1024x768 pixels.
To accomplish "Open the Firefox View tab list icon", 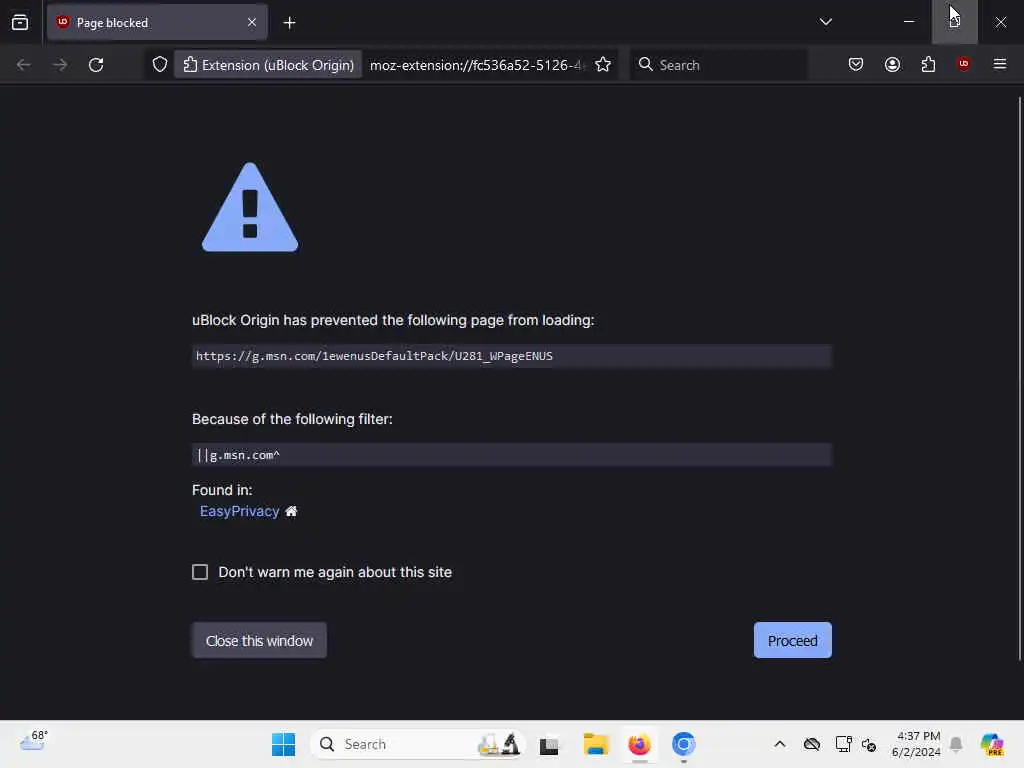I will pyautogui.click(x=20, y=22).
